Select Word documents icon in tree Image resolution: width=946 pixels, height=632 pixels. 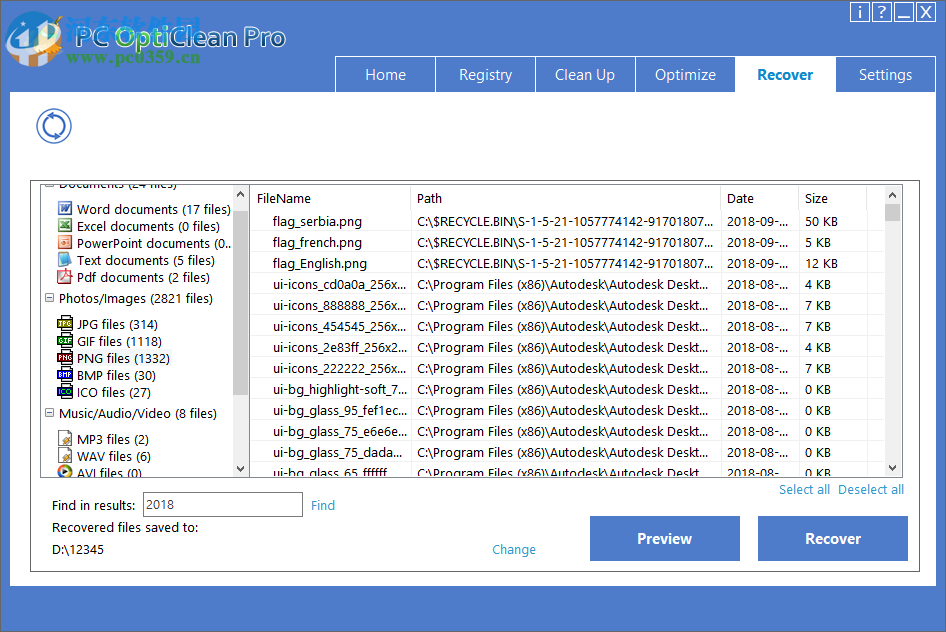click(65, 209)
